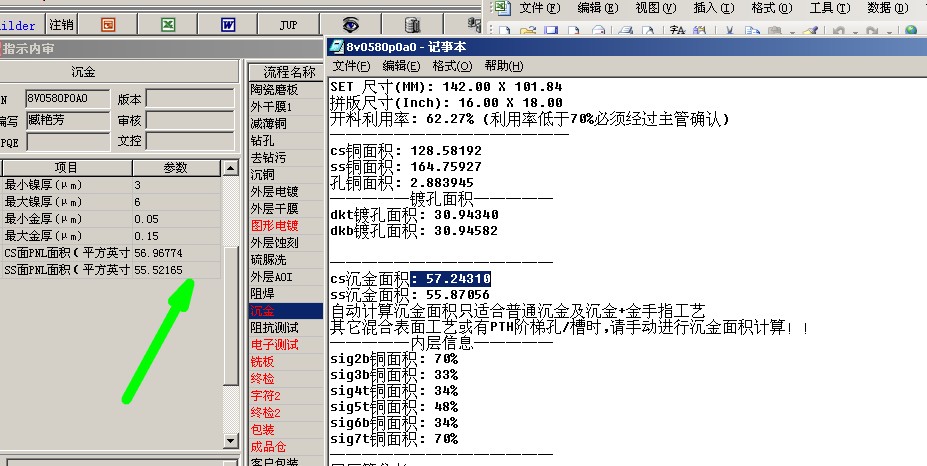Click the empty 文控 input field
Viewport: 927px width, 466px height.
(x=190, y=142)
